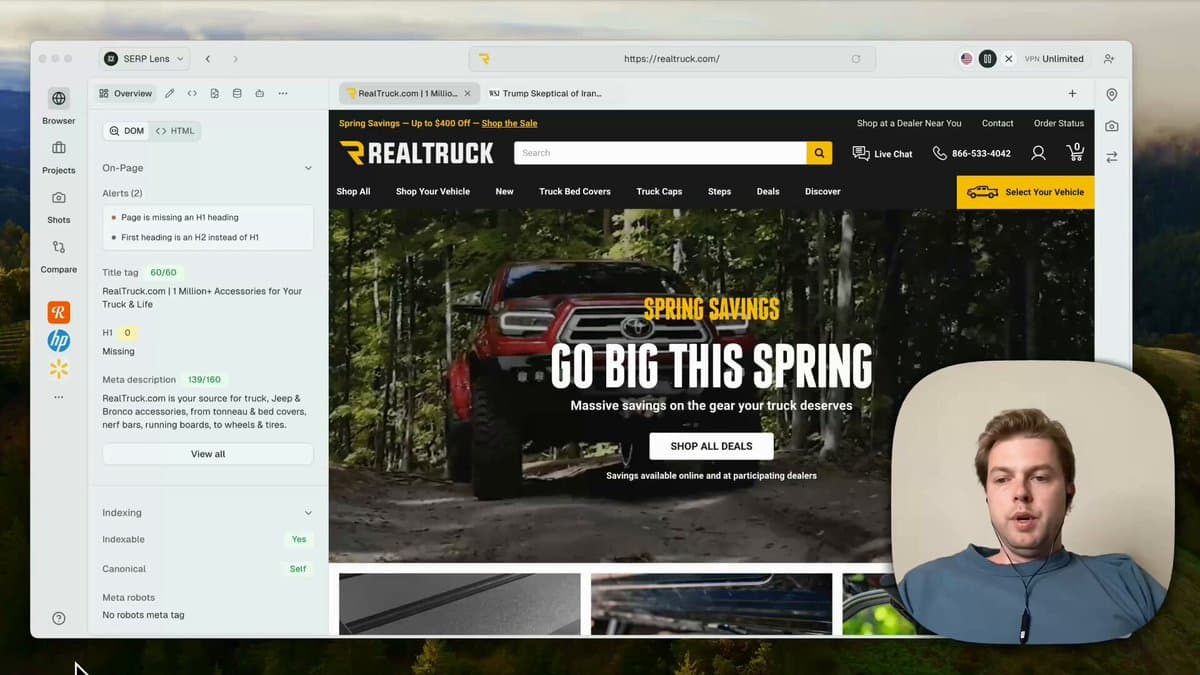This screenshot has width=1200, height=675.
Task: Go forward with the right arrow
Action: tap(236, 59)
